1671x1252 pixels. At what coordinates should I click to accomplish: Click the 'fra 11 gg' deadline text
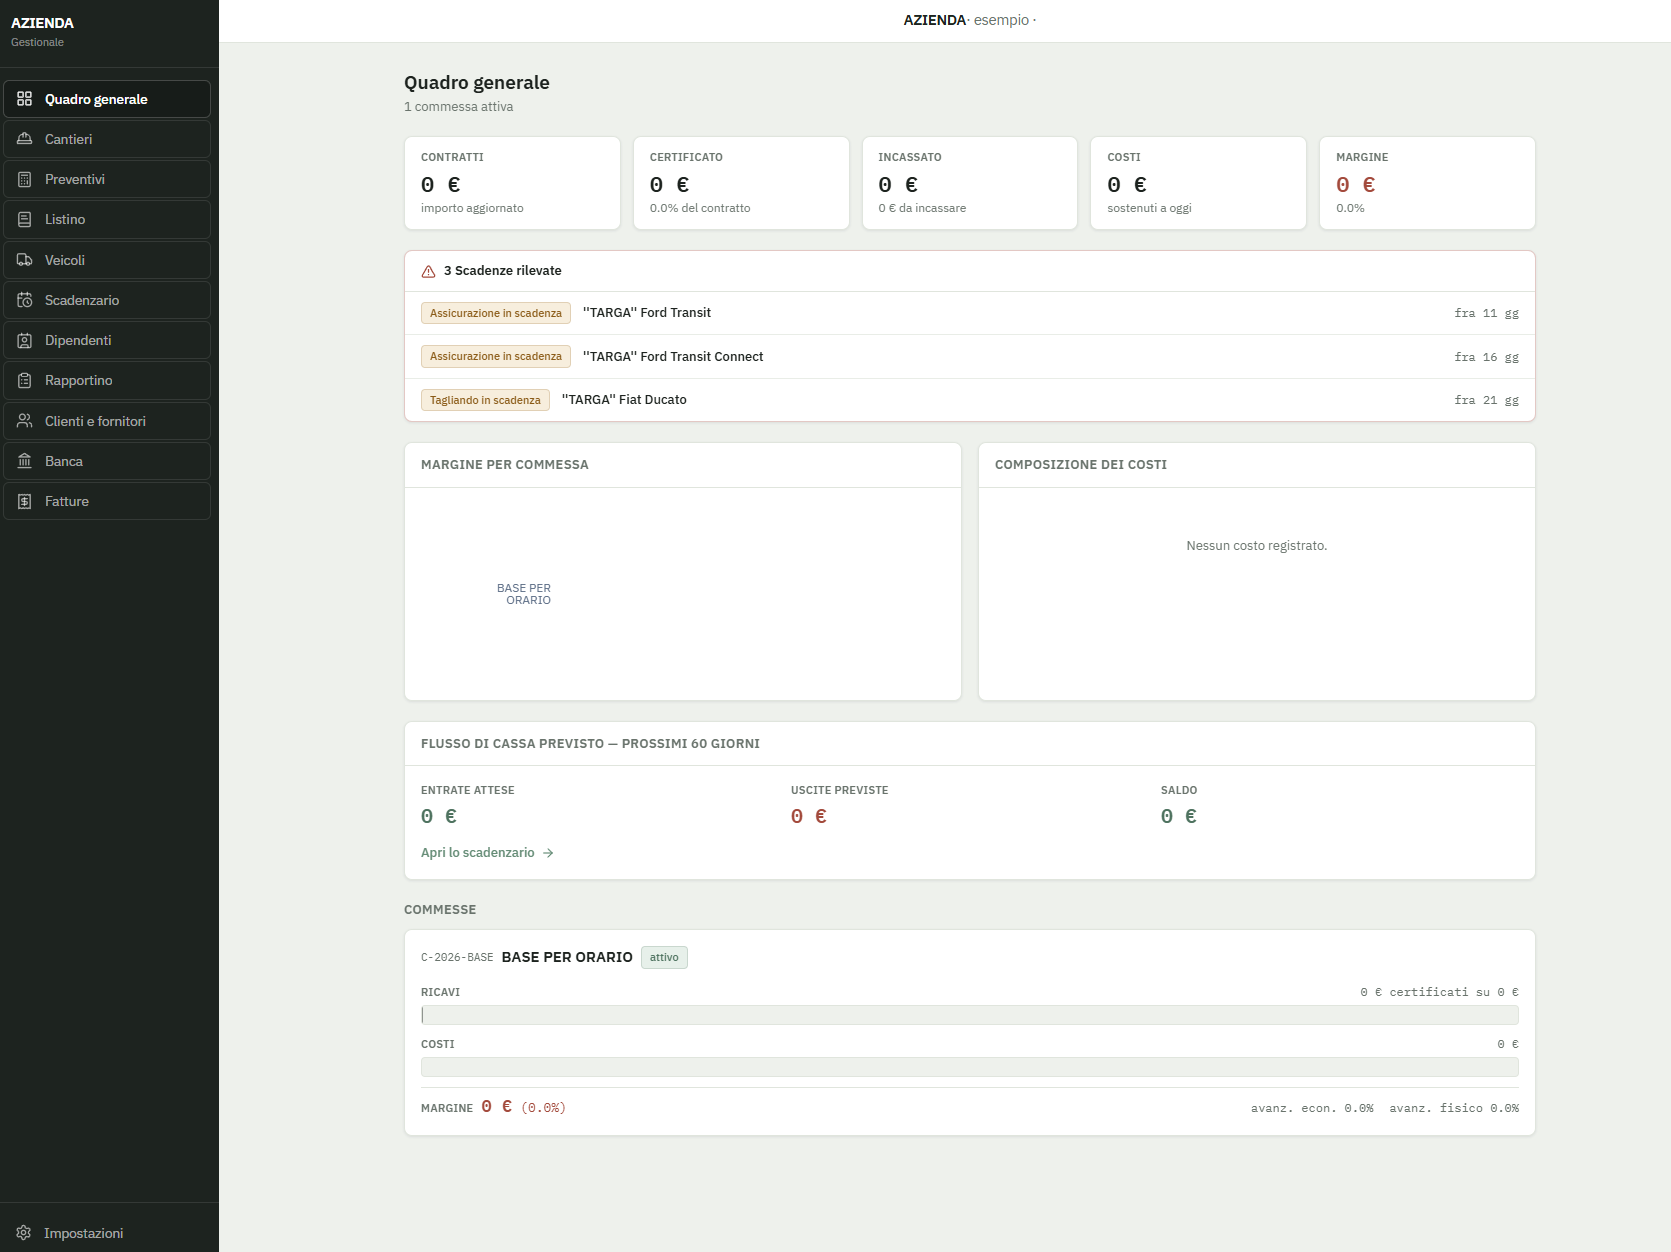click(1486, 313)
